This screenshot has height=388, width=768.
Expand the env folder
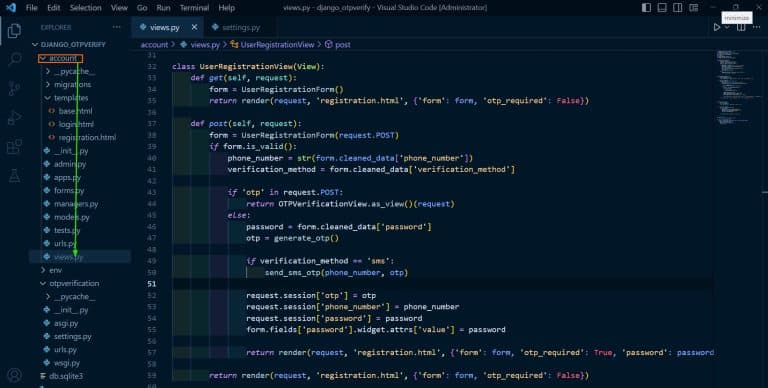click(43, 270)
